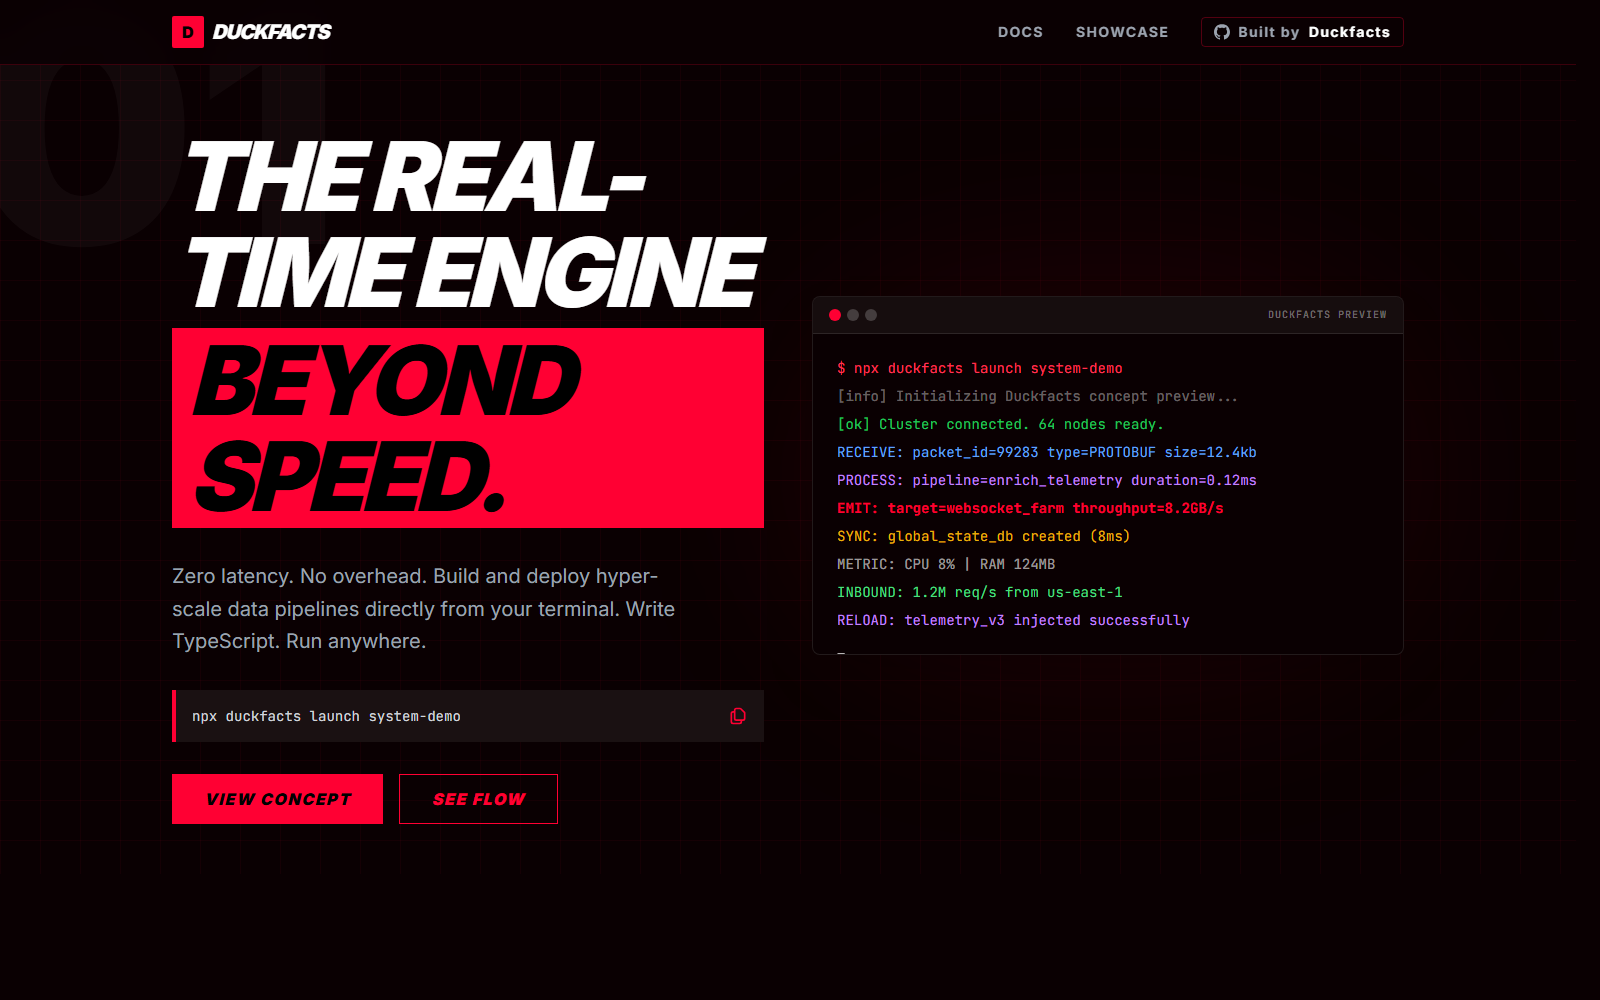Viewport: 1600px width, 1000px height.
Task: Click the EMIT throughput line in the terminal
Action: [x=1030, y=508]
